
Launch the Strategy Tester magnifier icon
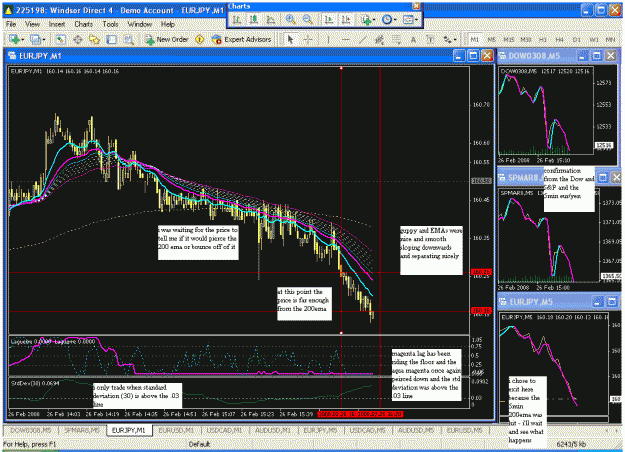tap(128, 39)
